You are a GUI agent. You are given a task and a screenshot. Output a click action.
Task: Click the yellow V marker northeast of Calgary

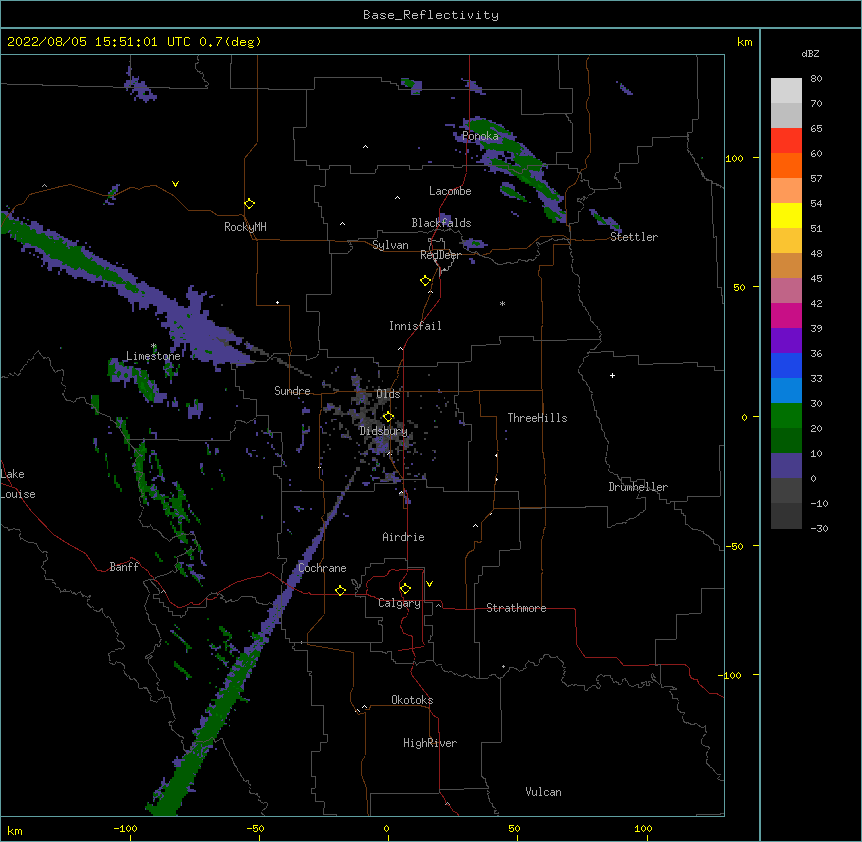[429, 584]
